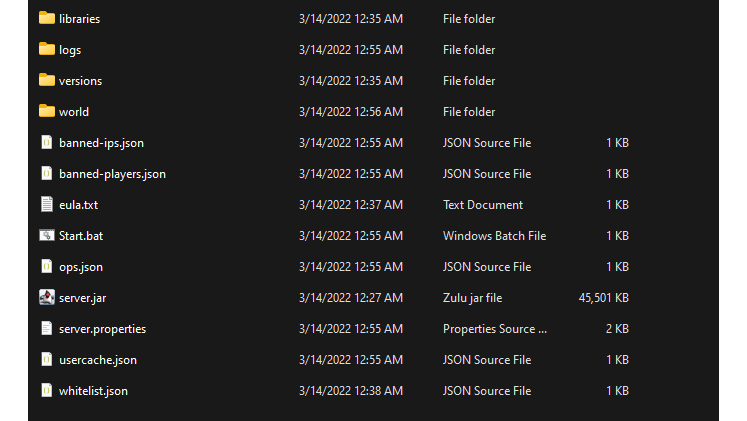This screenshot has height=421, width=747.
Task: Click the ops.json file icon
Action: [46, 266]
